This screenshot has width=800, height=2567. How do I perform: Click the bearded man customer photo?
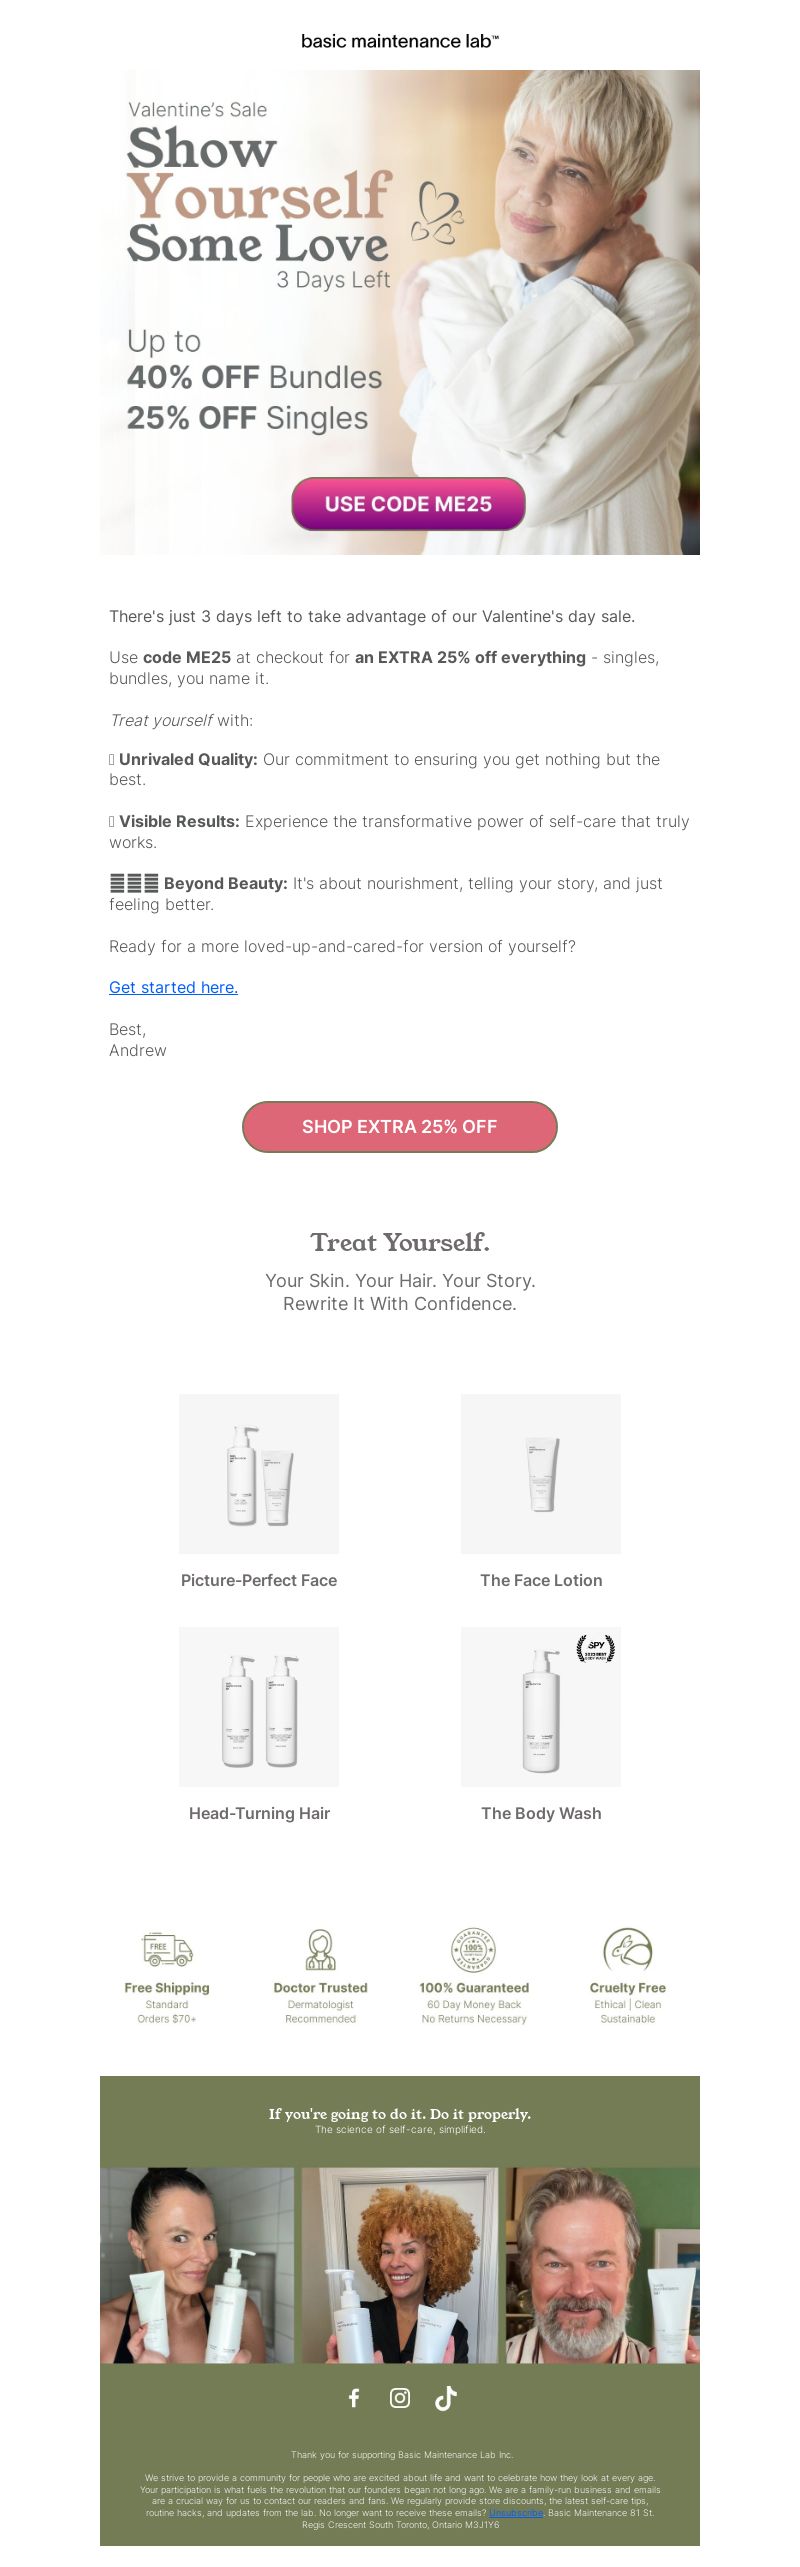click(602, 2266)
